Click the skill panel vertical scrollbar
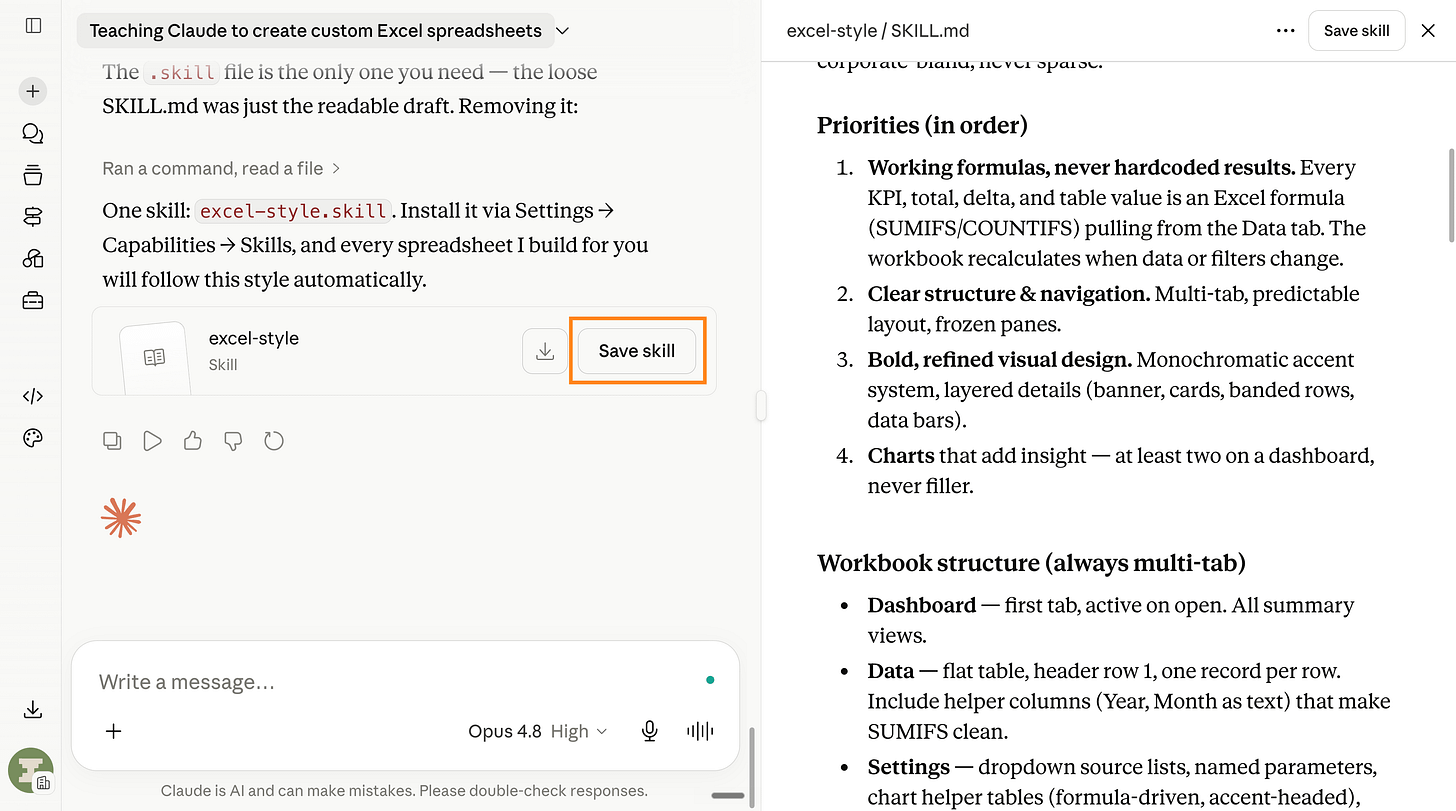Screen dimensions: 1456x811 1451,195
